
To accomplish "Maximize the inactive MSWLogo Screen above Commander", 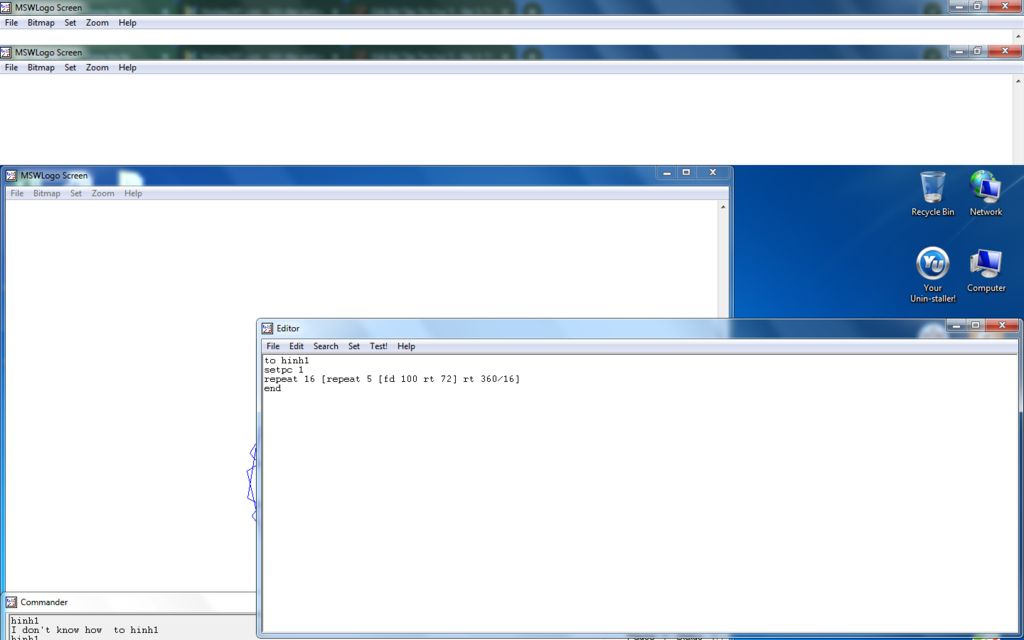I will coord(686,172).
